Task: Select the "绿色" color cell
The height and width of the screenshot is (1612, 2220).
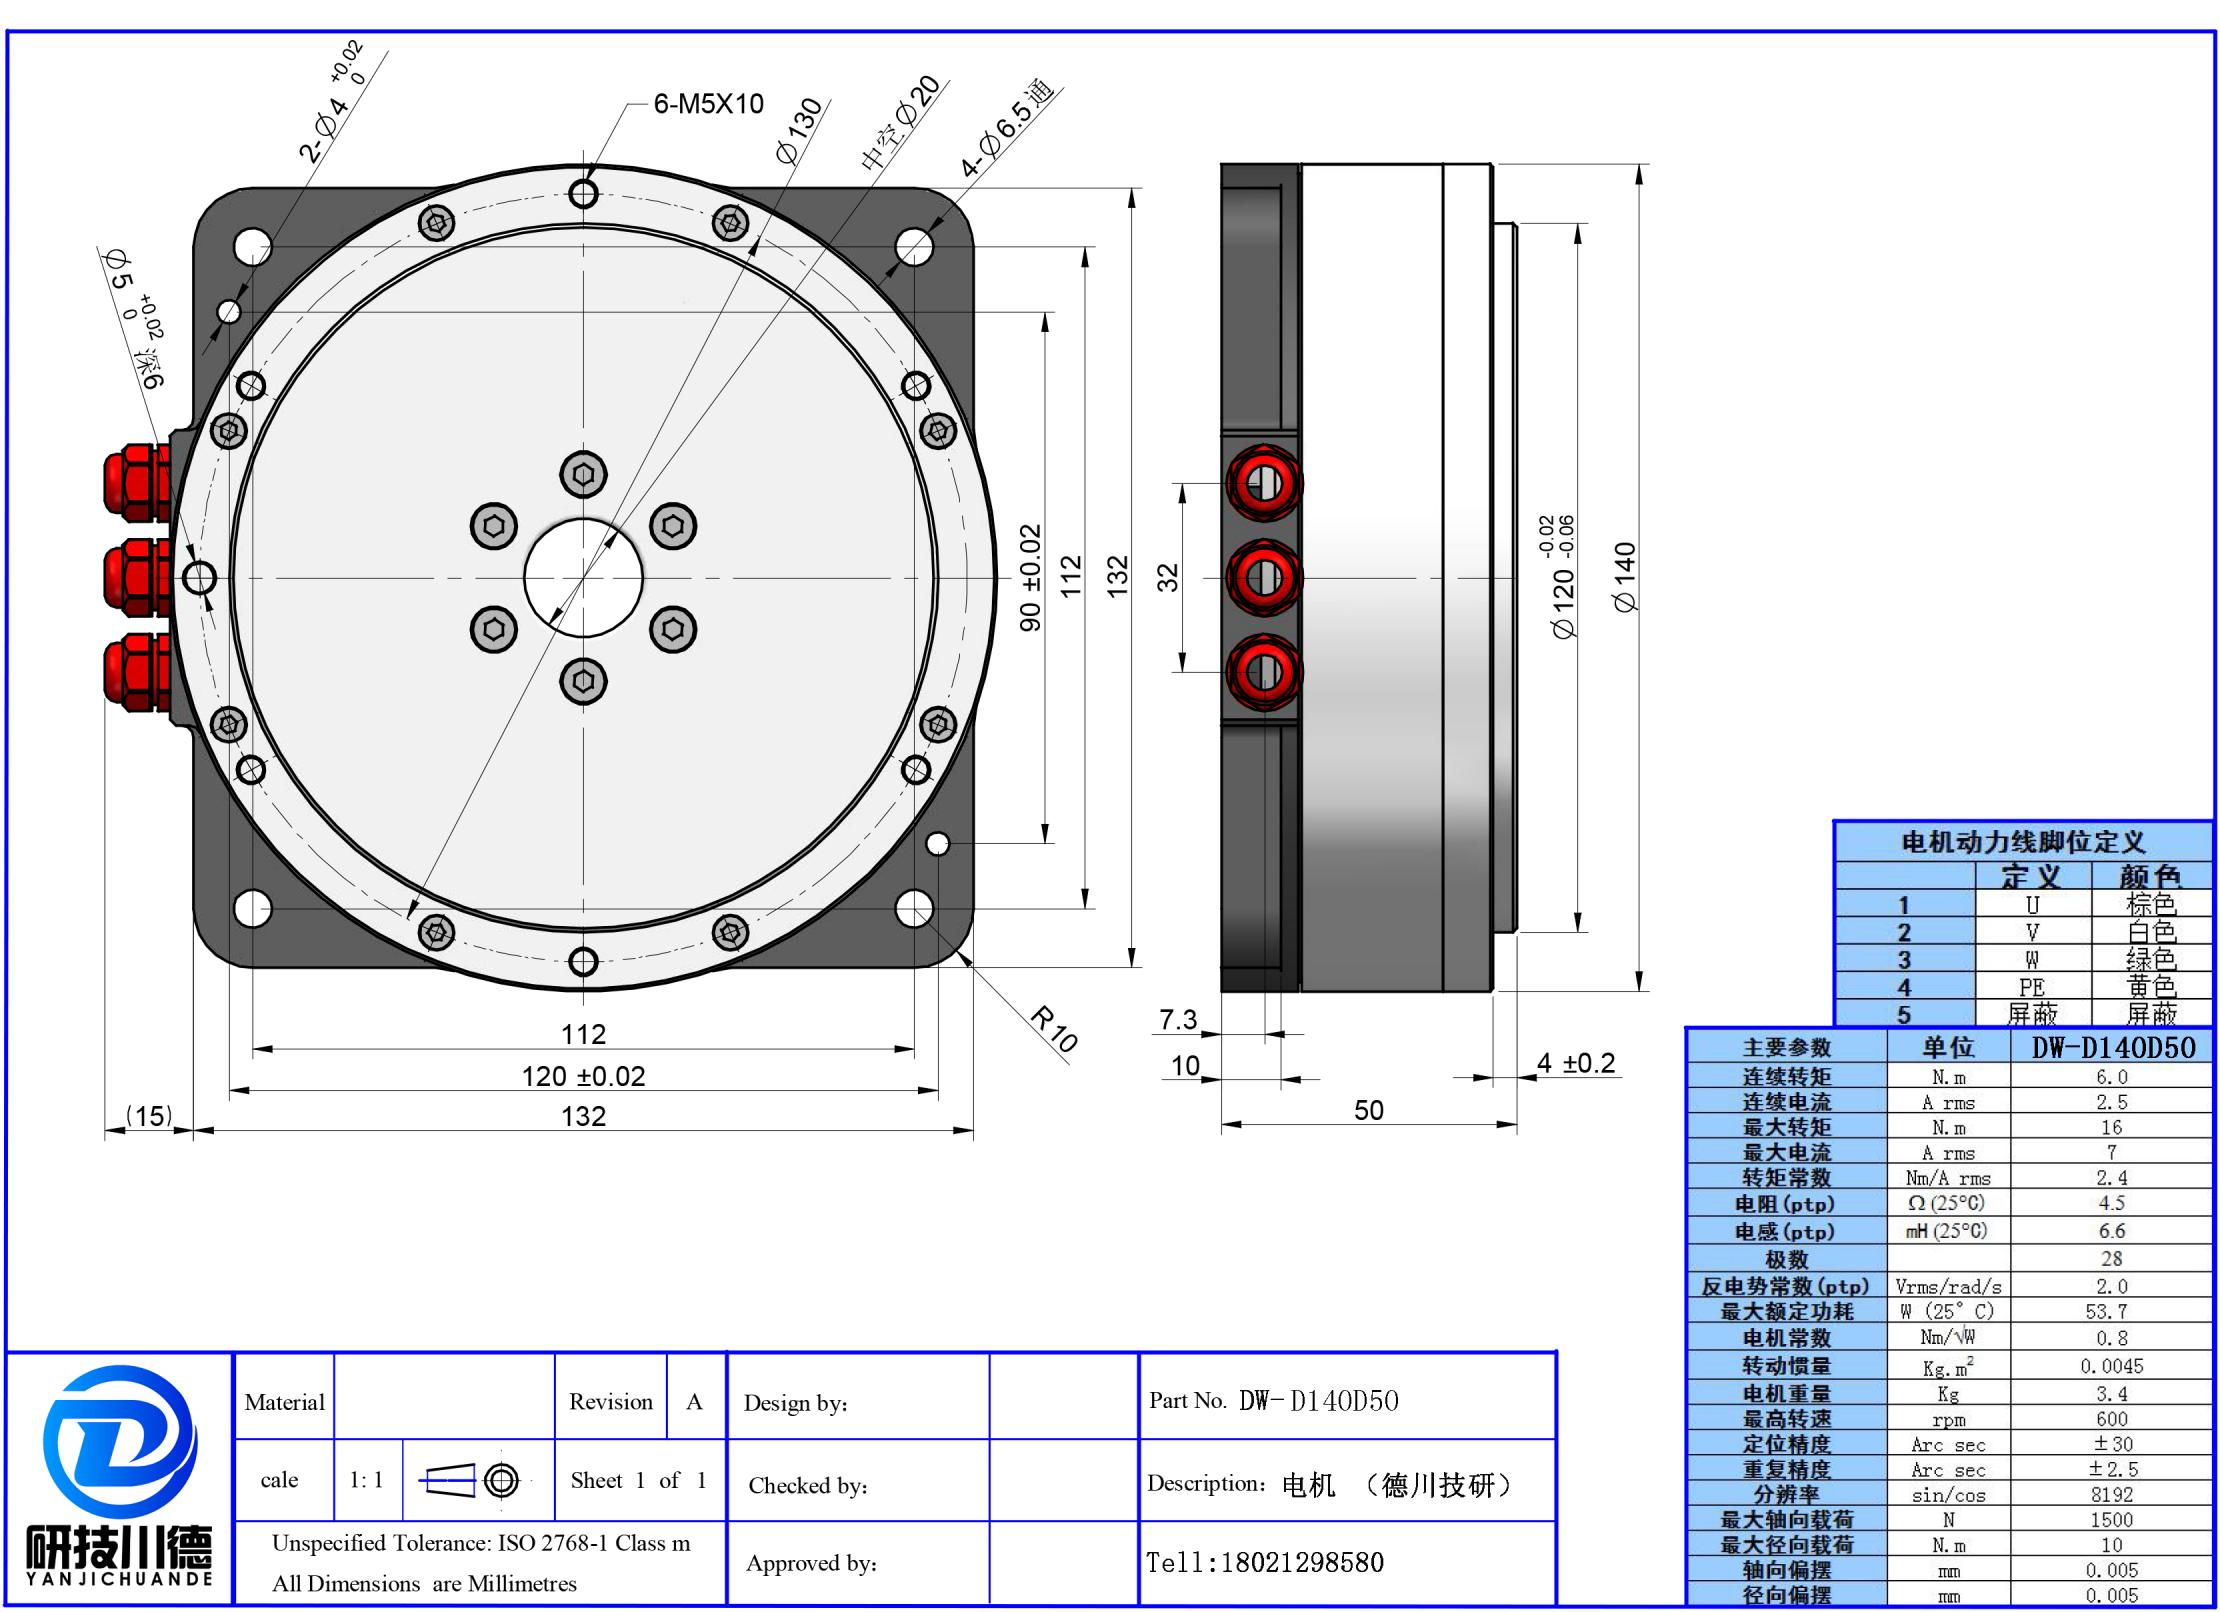Action: [x=2151, y=960]
